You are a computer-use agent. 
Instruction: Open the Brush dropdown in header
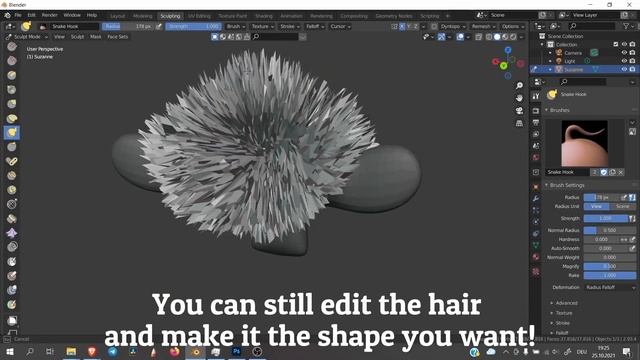236,27
